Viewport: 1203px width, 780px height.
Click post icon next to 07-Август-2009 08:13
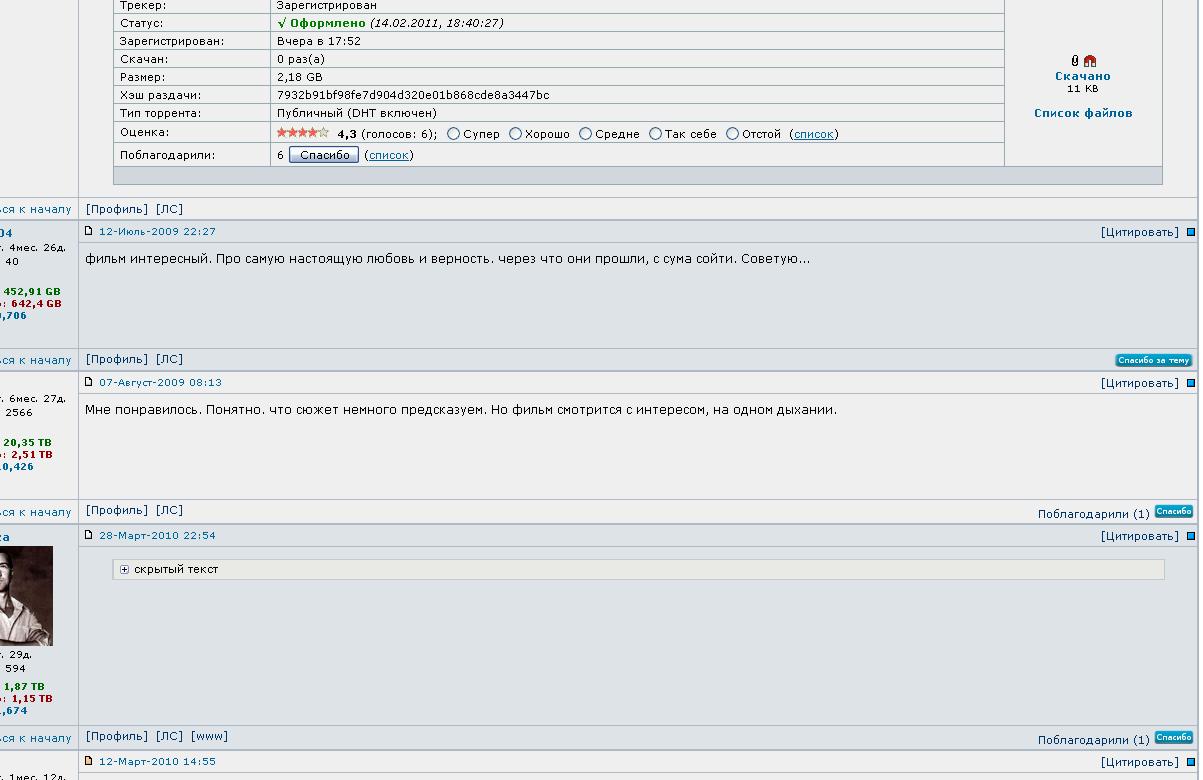tap(88, 382)
